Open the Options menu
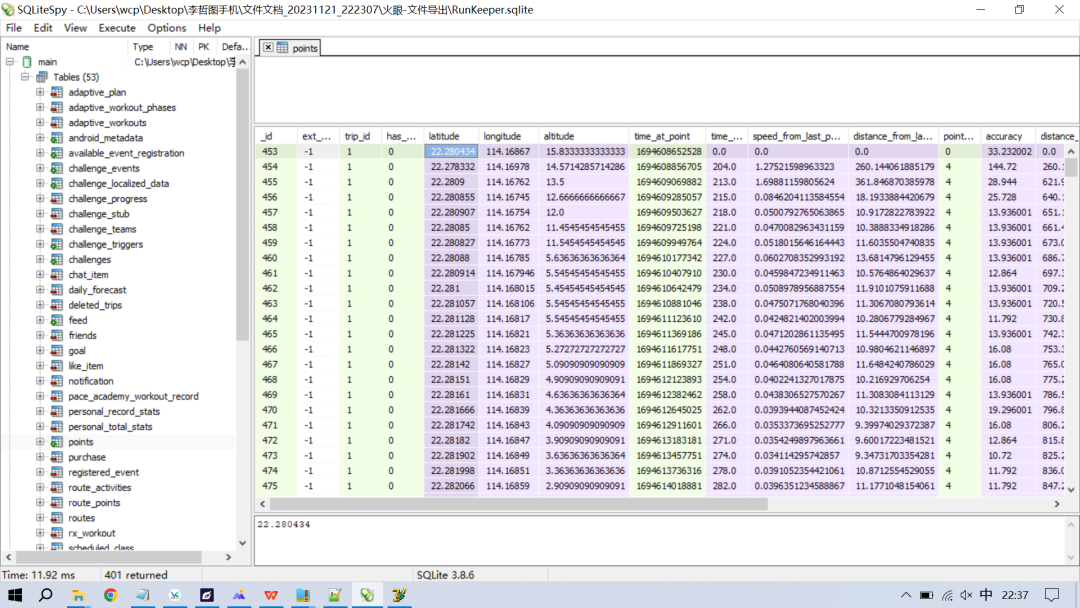The height and width of the screenshot is (608, 1080). coord(167,28)
